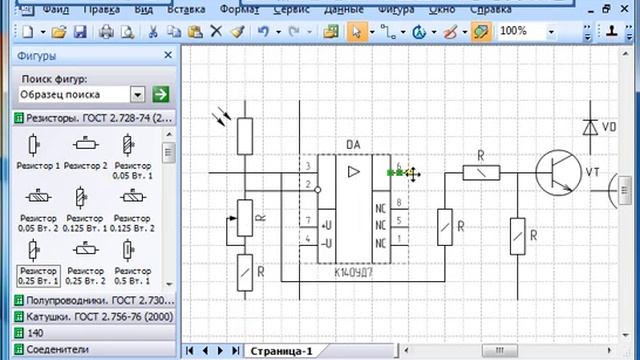Click the green search arrow button

pos(161,94)
